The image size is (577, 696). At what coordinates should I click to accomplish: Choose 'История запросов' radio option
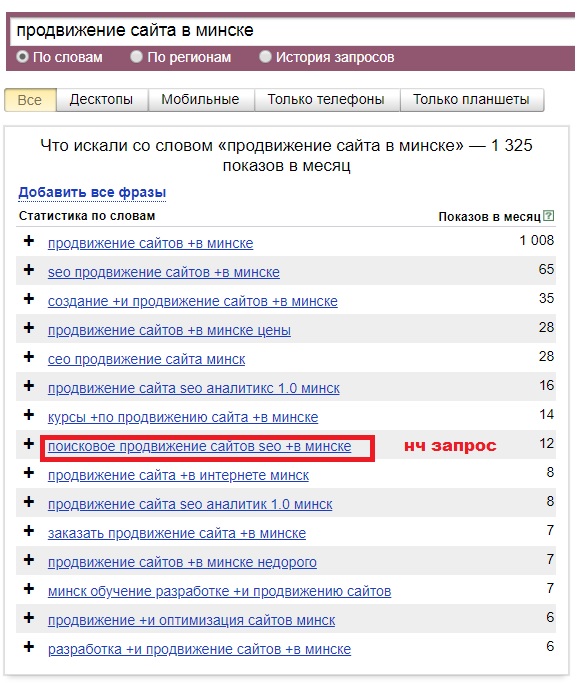coord(265,57)
